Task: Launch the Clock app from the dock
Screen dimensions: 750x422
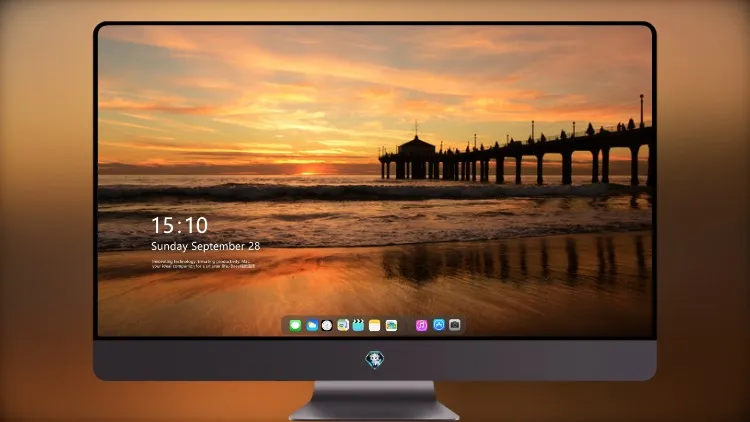Action: 327,325
